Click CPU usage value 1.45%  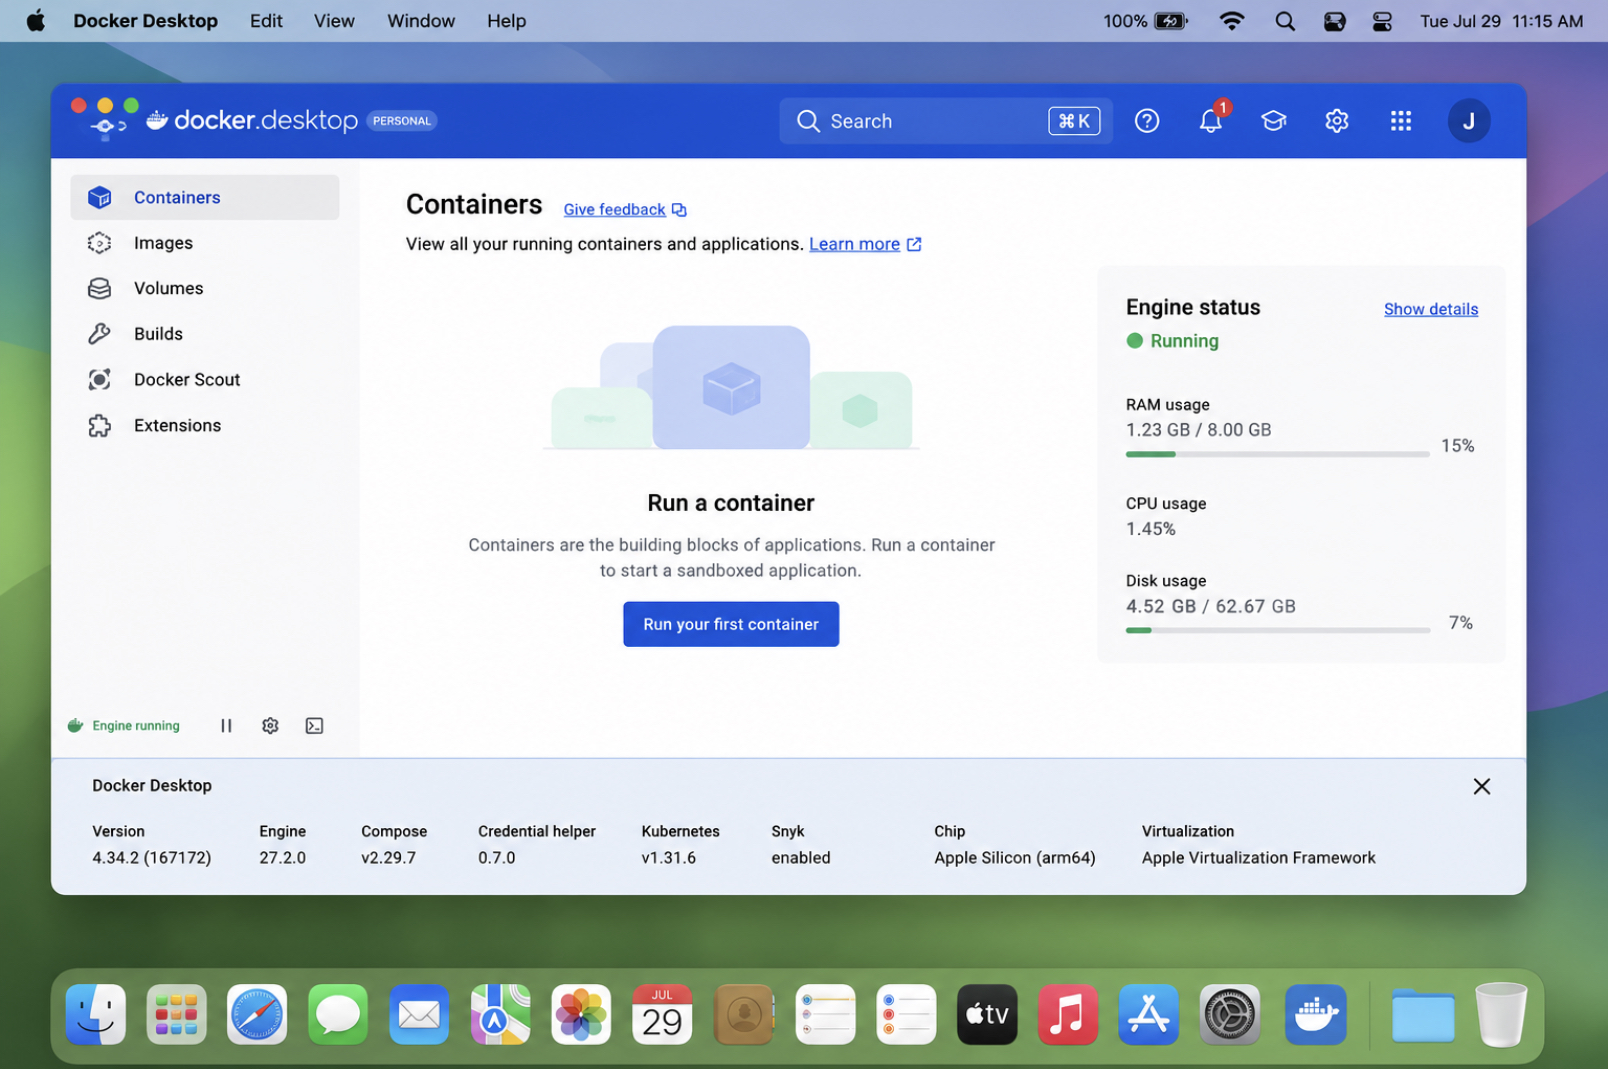click(1151, 529)
